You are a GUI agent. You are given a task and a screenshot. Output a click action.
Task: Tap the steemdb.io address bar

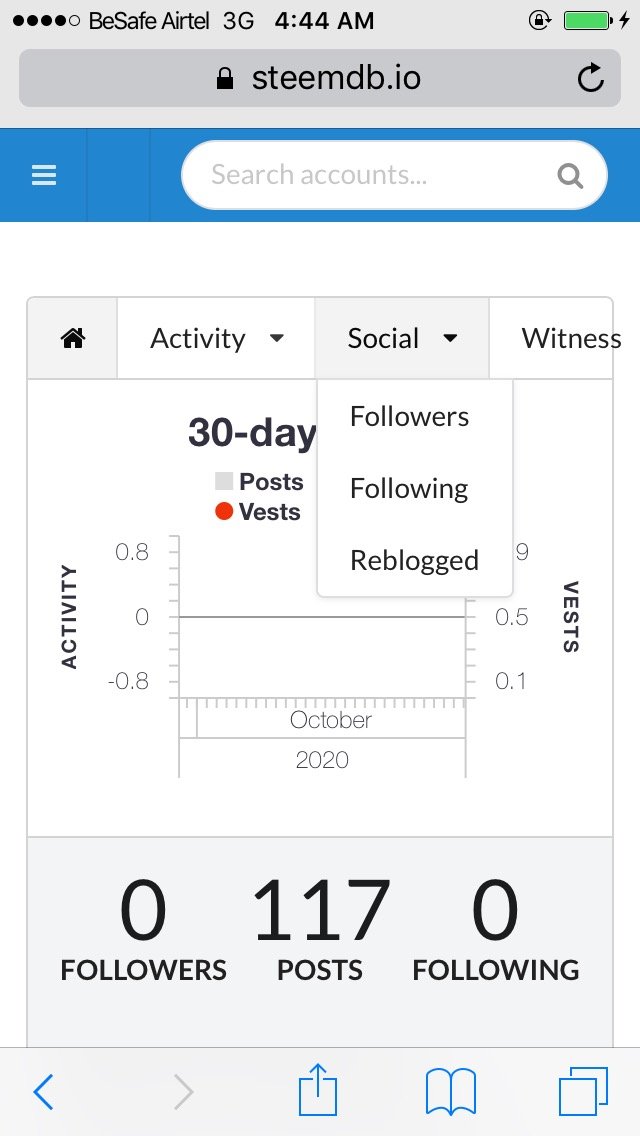coord(320,78)
